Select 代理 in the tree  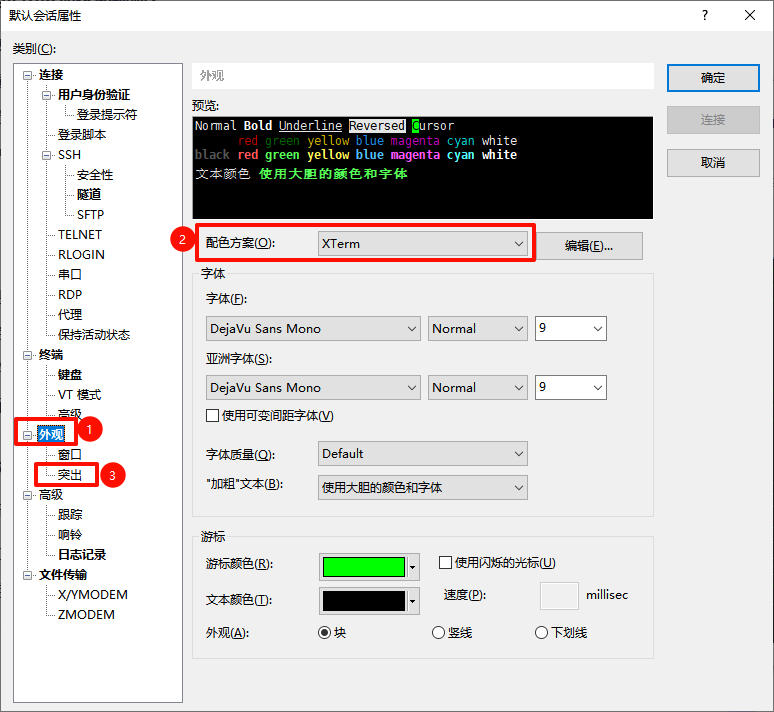point(70,315)
